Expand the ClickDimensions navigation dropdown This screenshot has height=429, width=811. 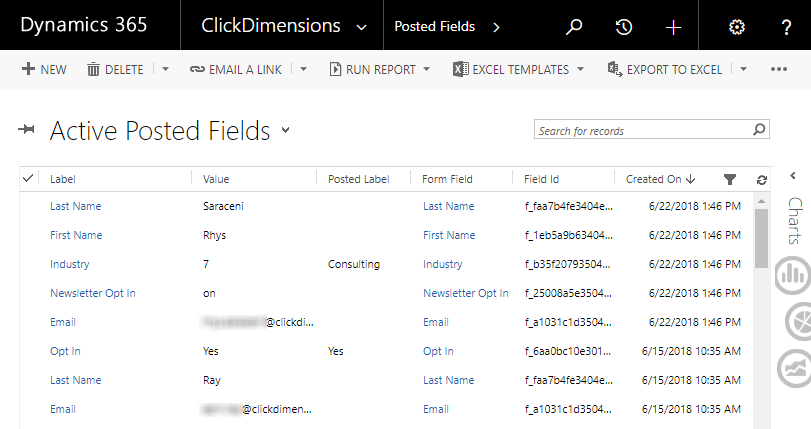click(x=362, y=27)
